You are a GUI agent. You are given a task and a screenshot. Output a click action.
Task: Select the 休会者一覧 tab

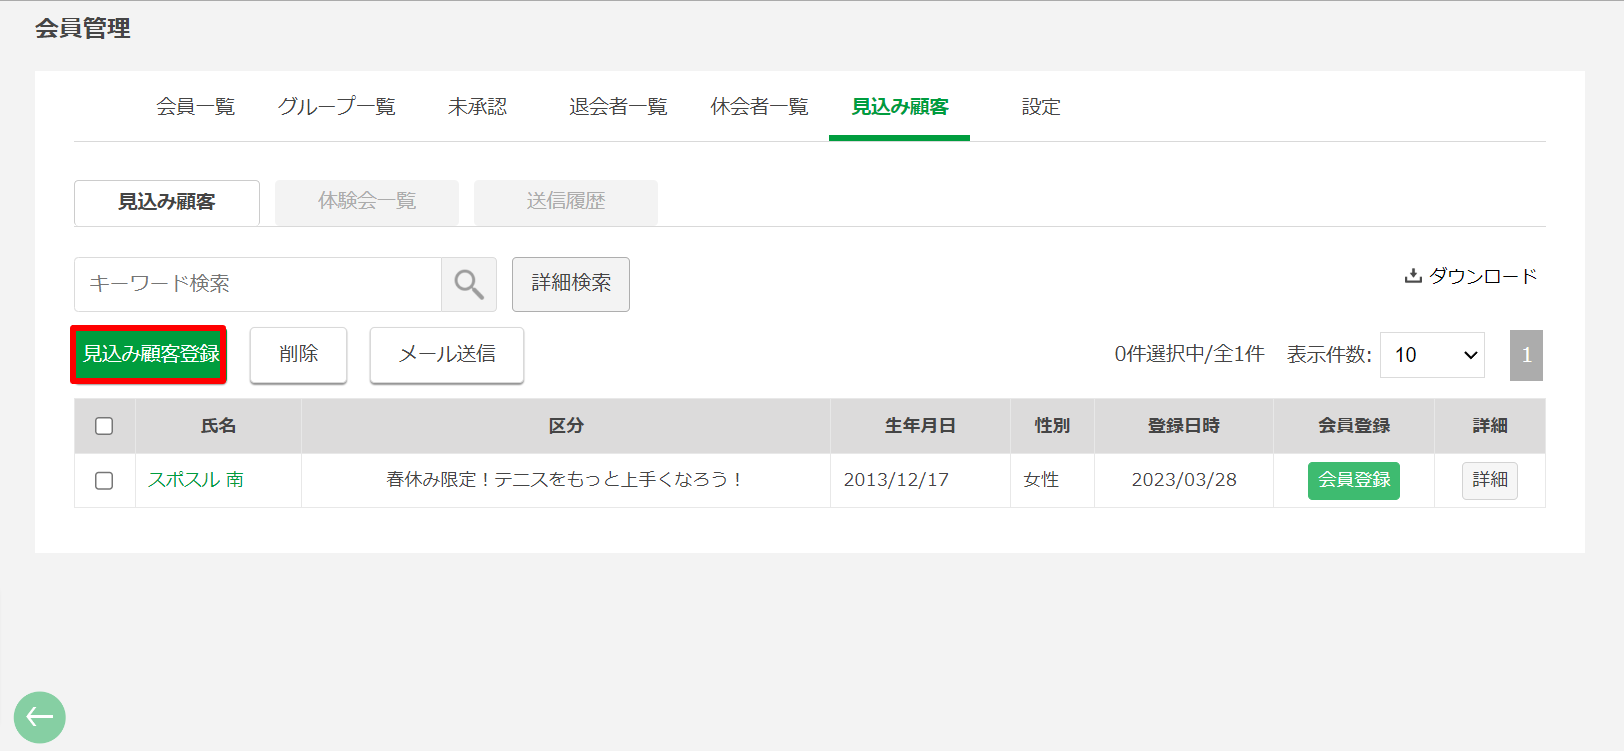pos(759,107)
